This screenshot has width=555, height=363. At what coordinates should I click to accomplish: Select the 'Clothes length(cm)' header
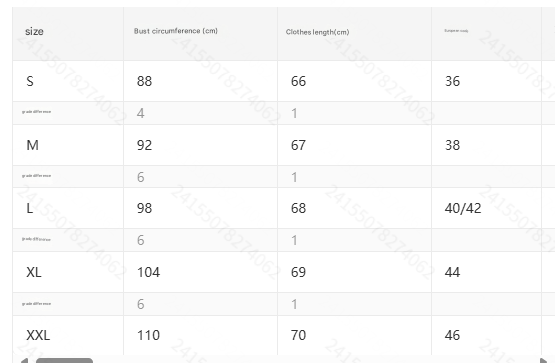317,32
